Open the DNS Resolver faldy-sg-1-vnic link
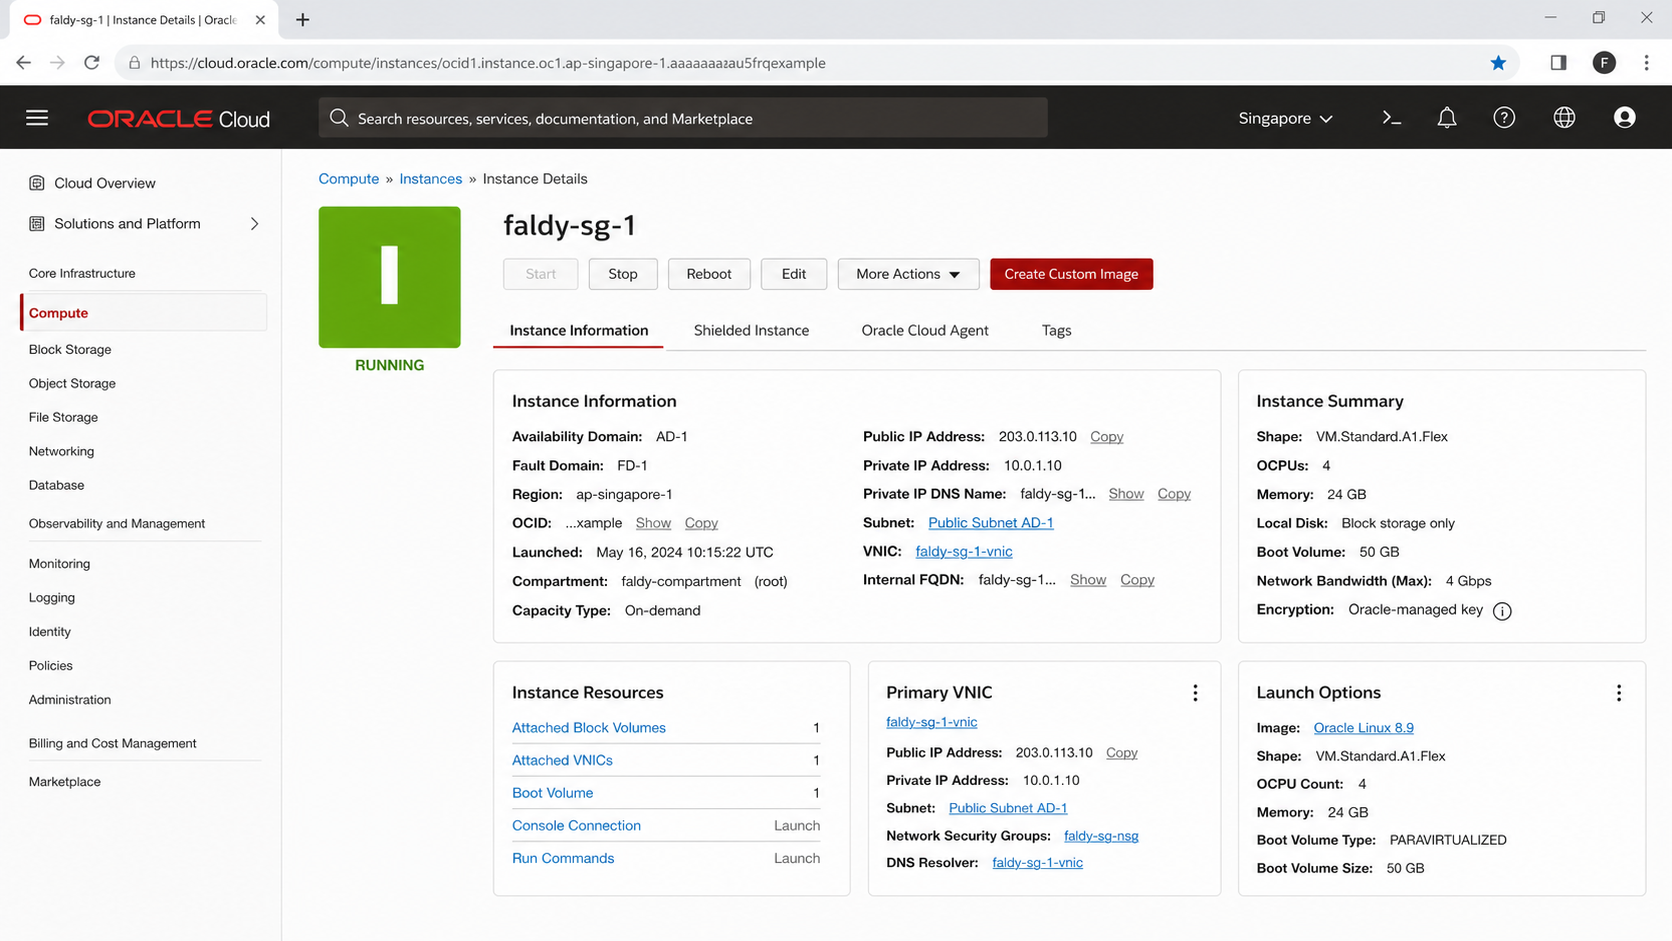This screenshot has width=1672, height=941. pos(1037,863)
